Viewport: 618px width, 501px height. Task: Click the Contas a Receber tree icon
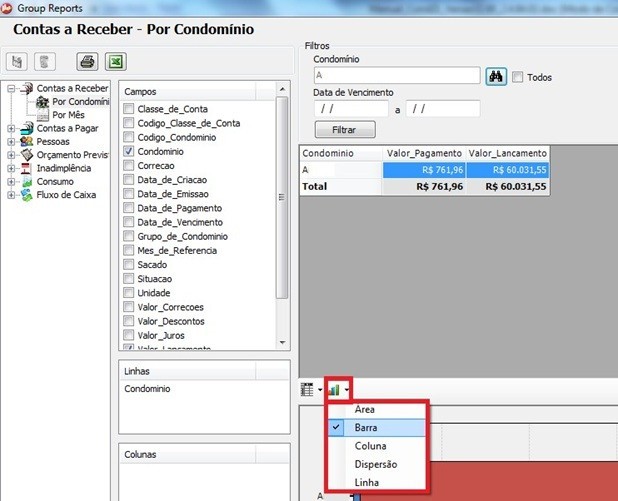[x=27, y=88]
